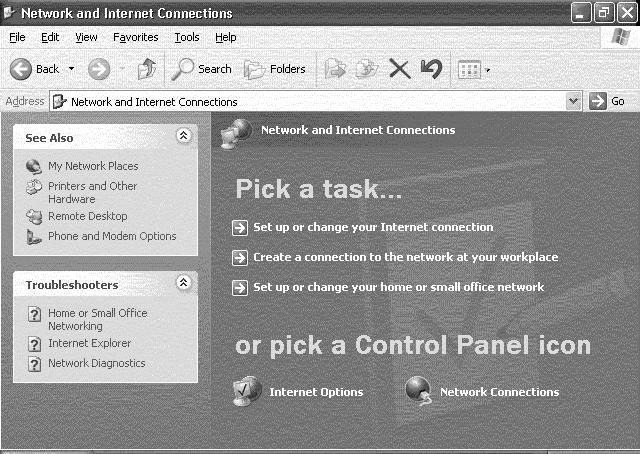
Task: Click arrow icon beside Internet connection task
Action: click(x=240, y=227)
